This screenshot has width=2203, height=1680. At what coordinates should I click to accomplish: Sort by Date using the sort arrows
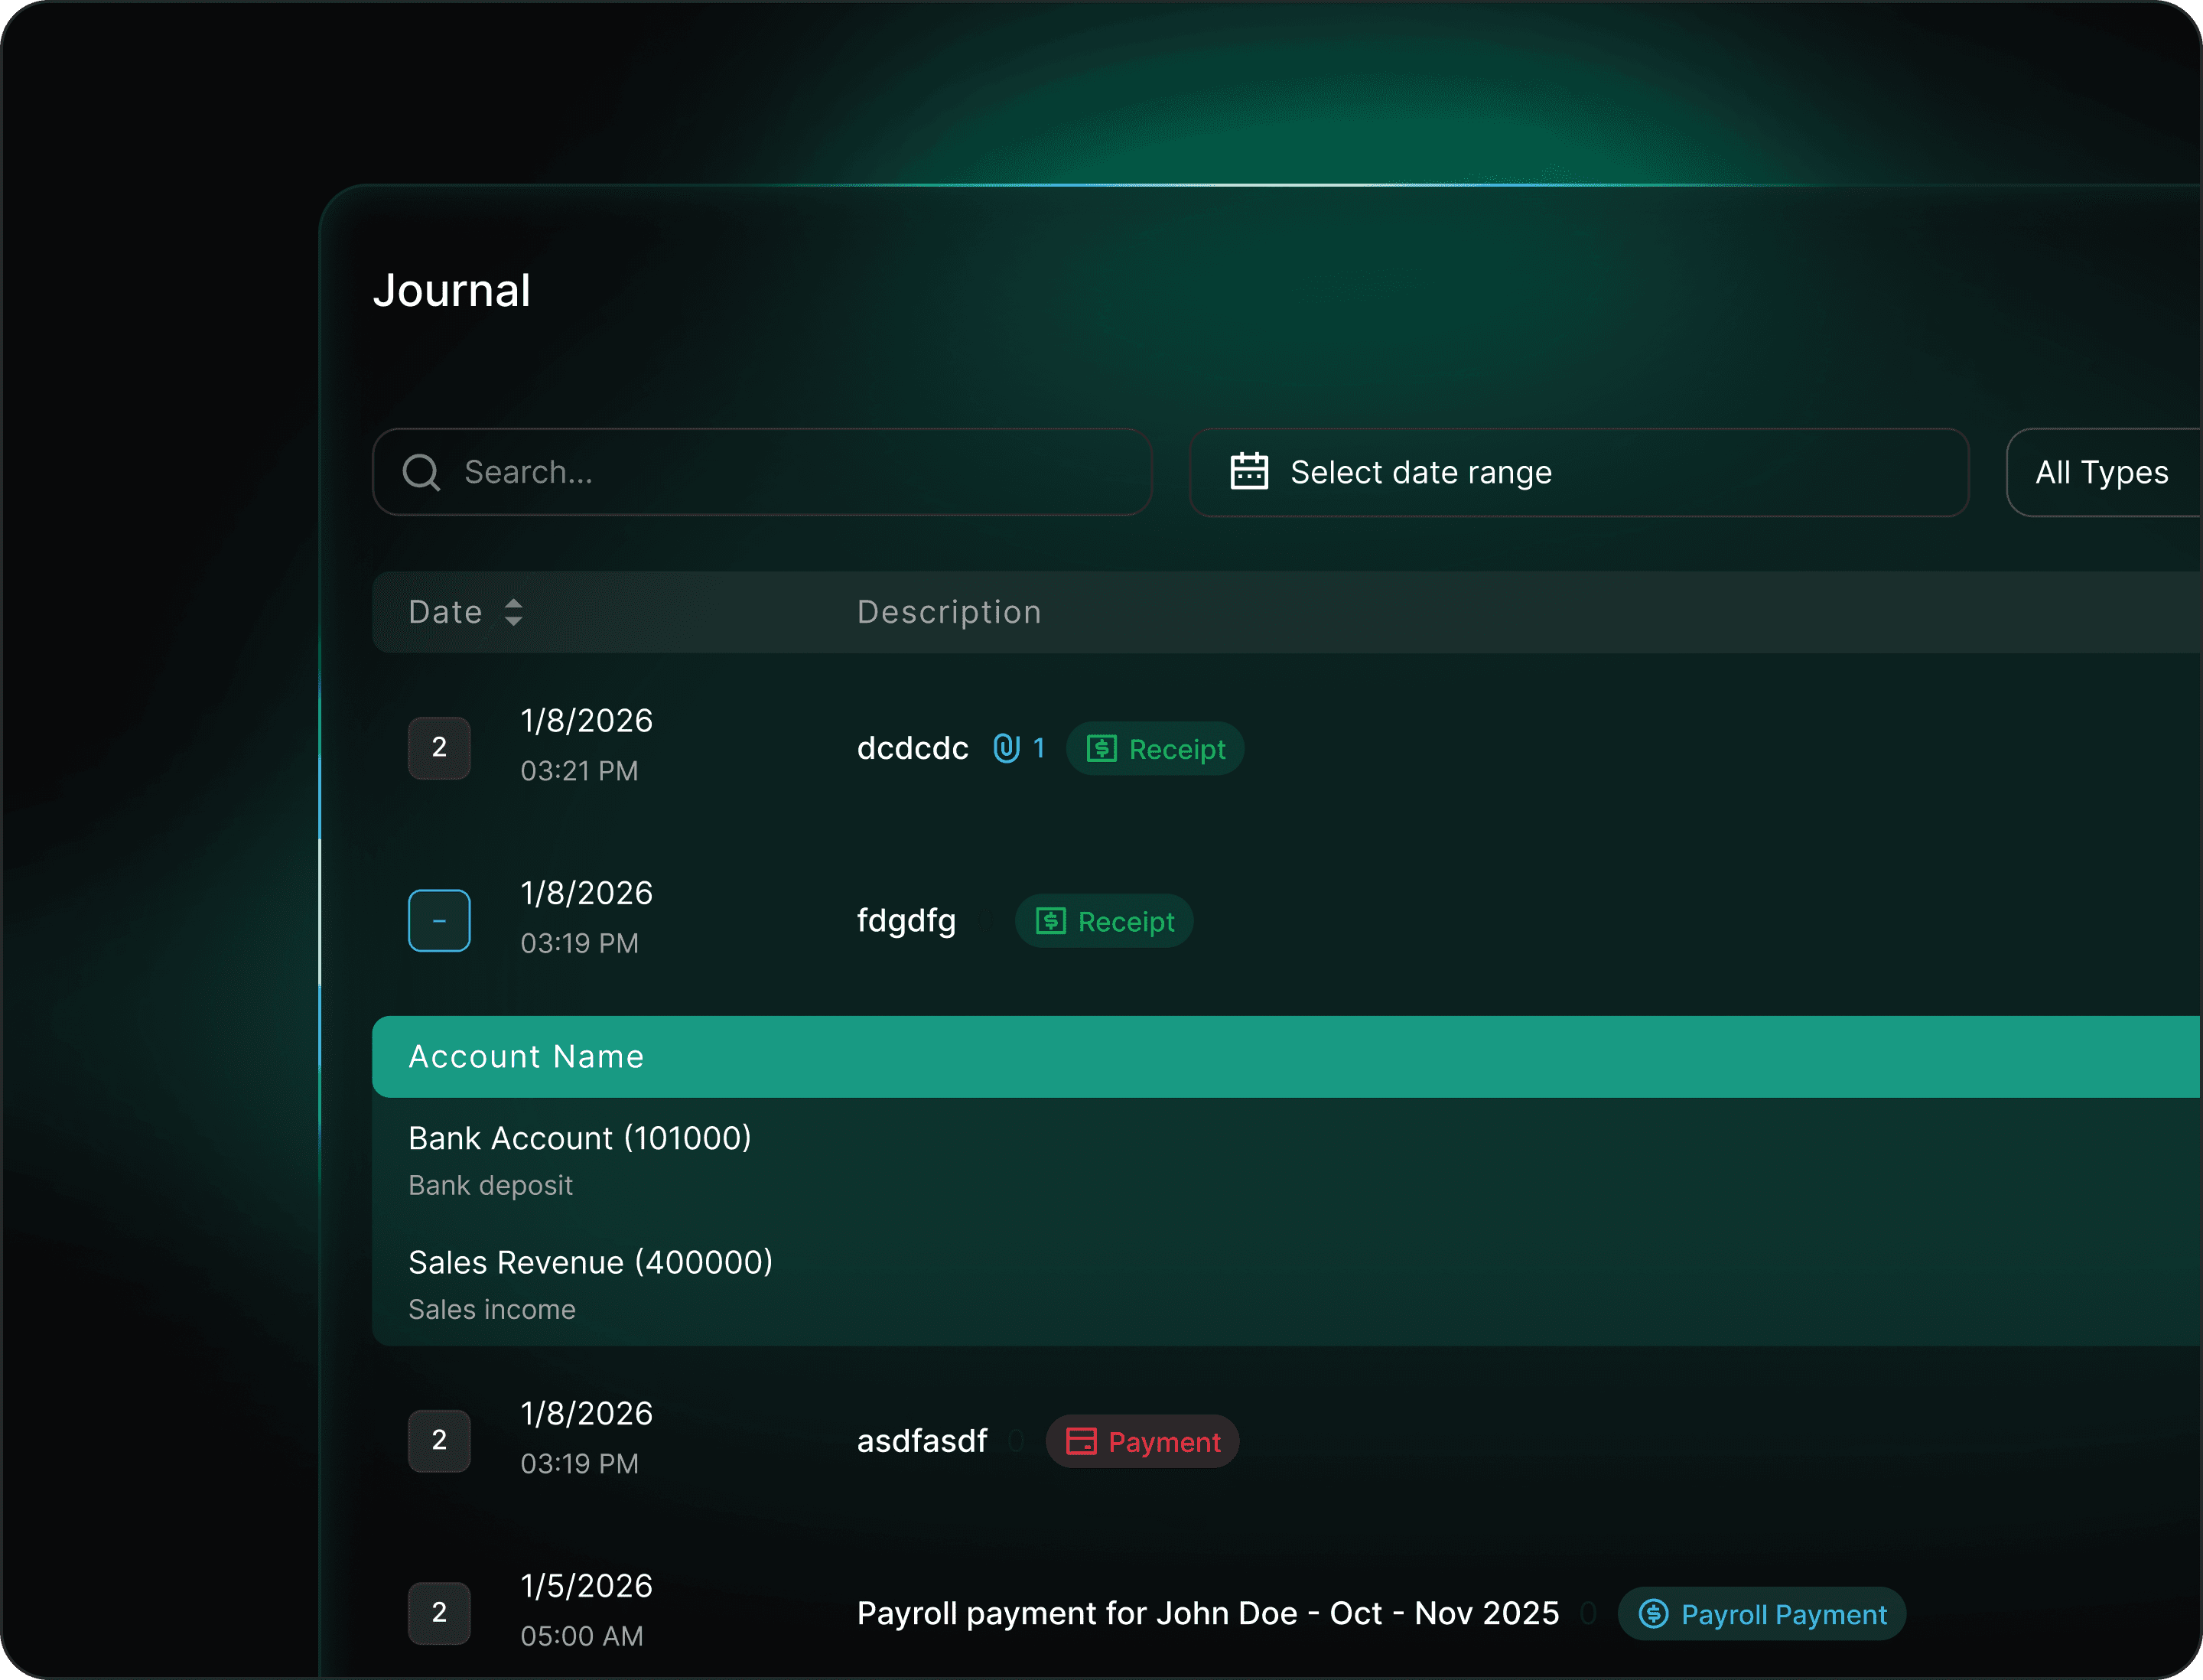click(513, 612)
